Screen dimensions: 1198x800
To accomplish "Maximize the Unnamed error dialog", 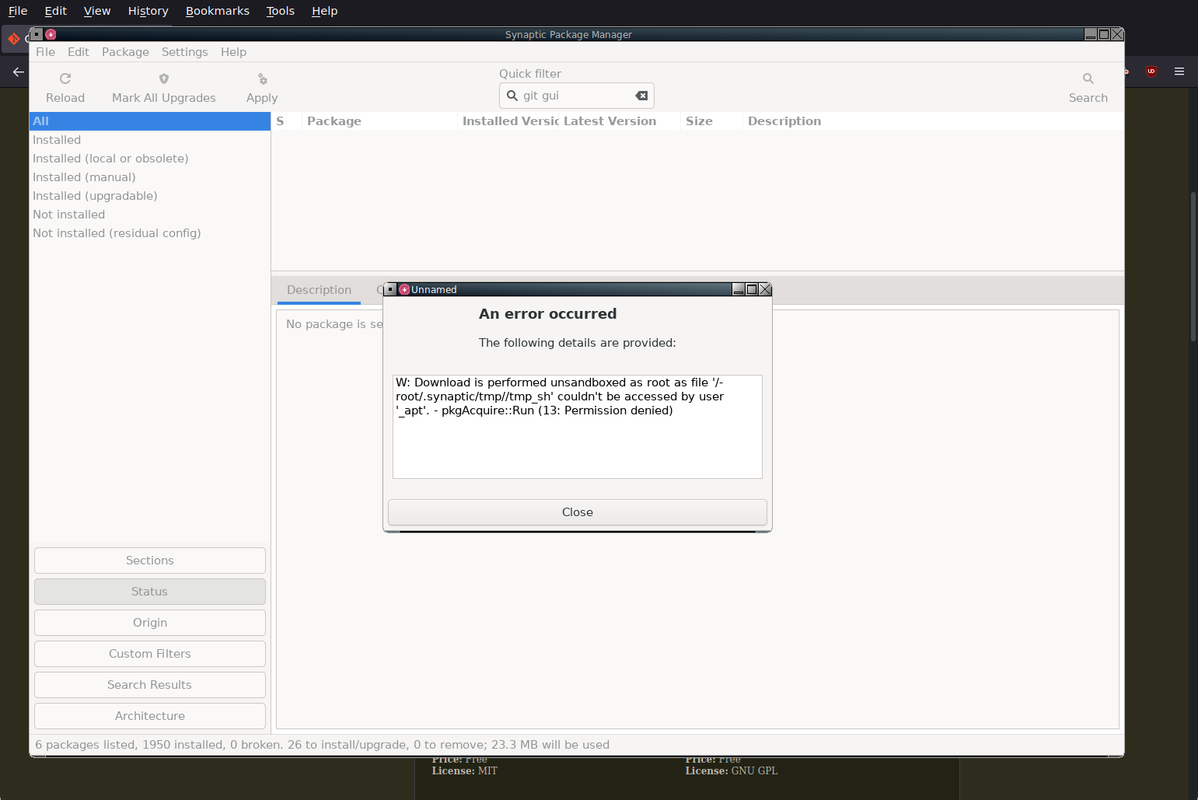I will 752,290.
